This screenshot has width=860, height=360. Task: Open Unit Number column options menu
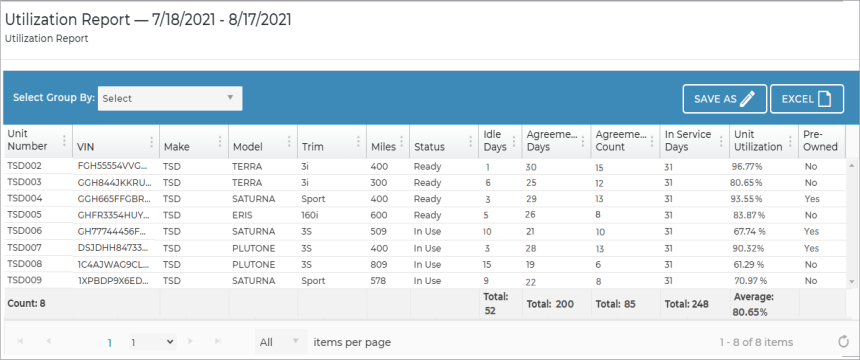[64, 141]
